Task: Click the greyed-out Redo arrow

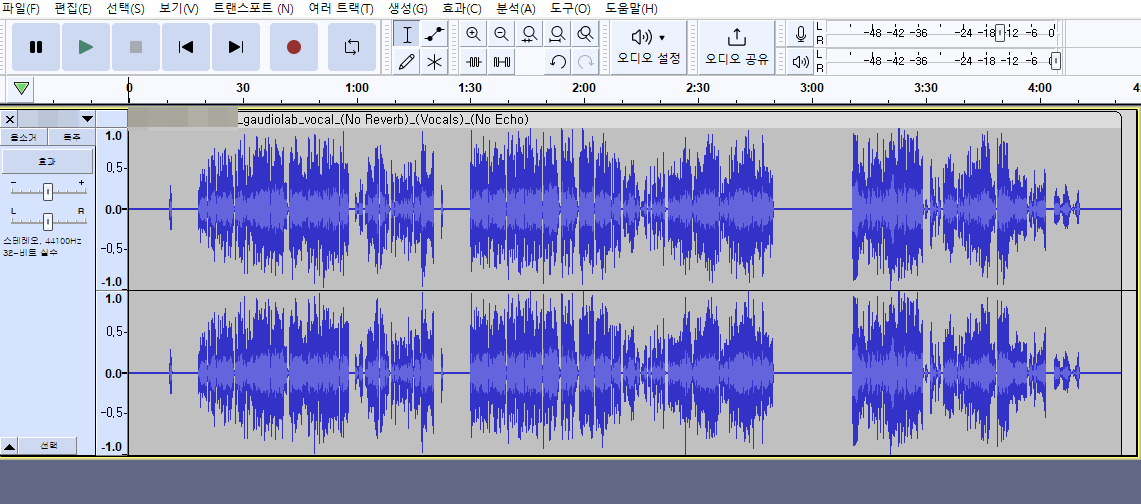Action: pos(584,62)
